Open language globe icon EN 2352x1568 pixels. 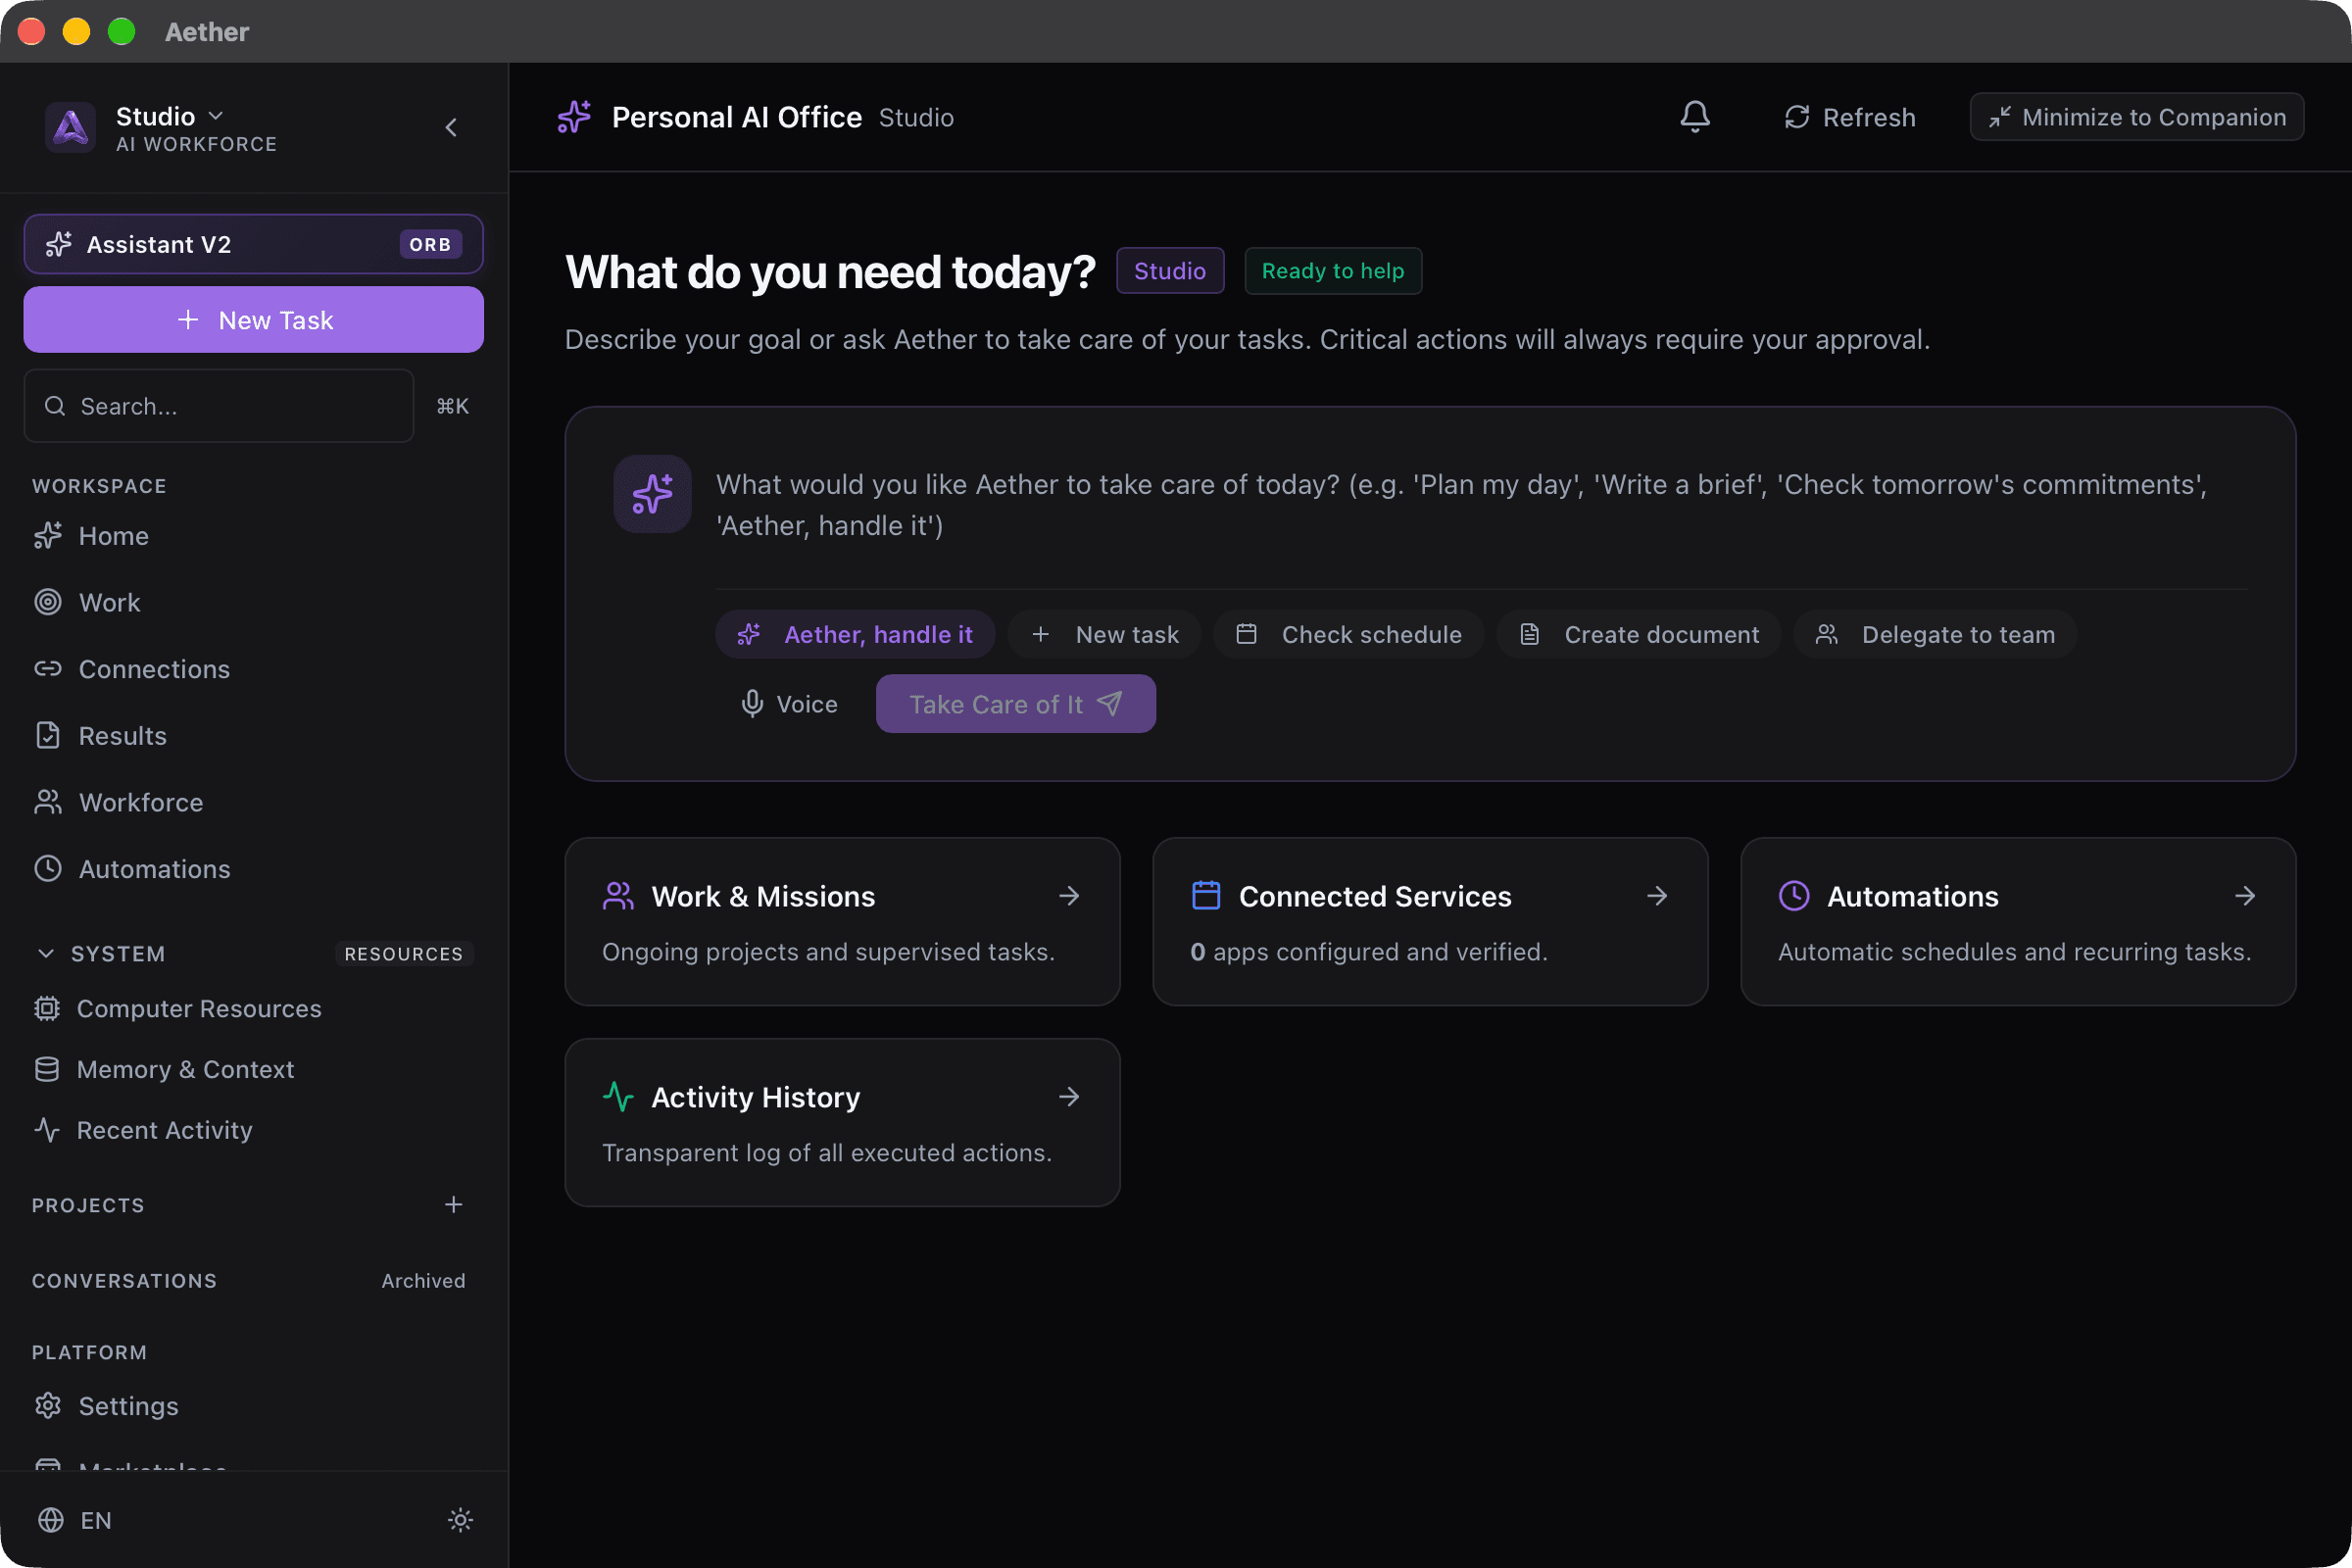click(51, 1520)
